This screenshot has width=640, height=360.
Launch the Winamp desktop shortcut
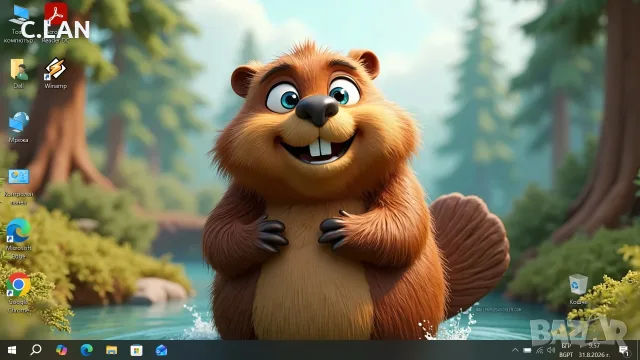(x=56, y=73)
